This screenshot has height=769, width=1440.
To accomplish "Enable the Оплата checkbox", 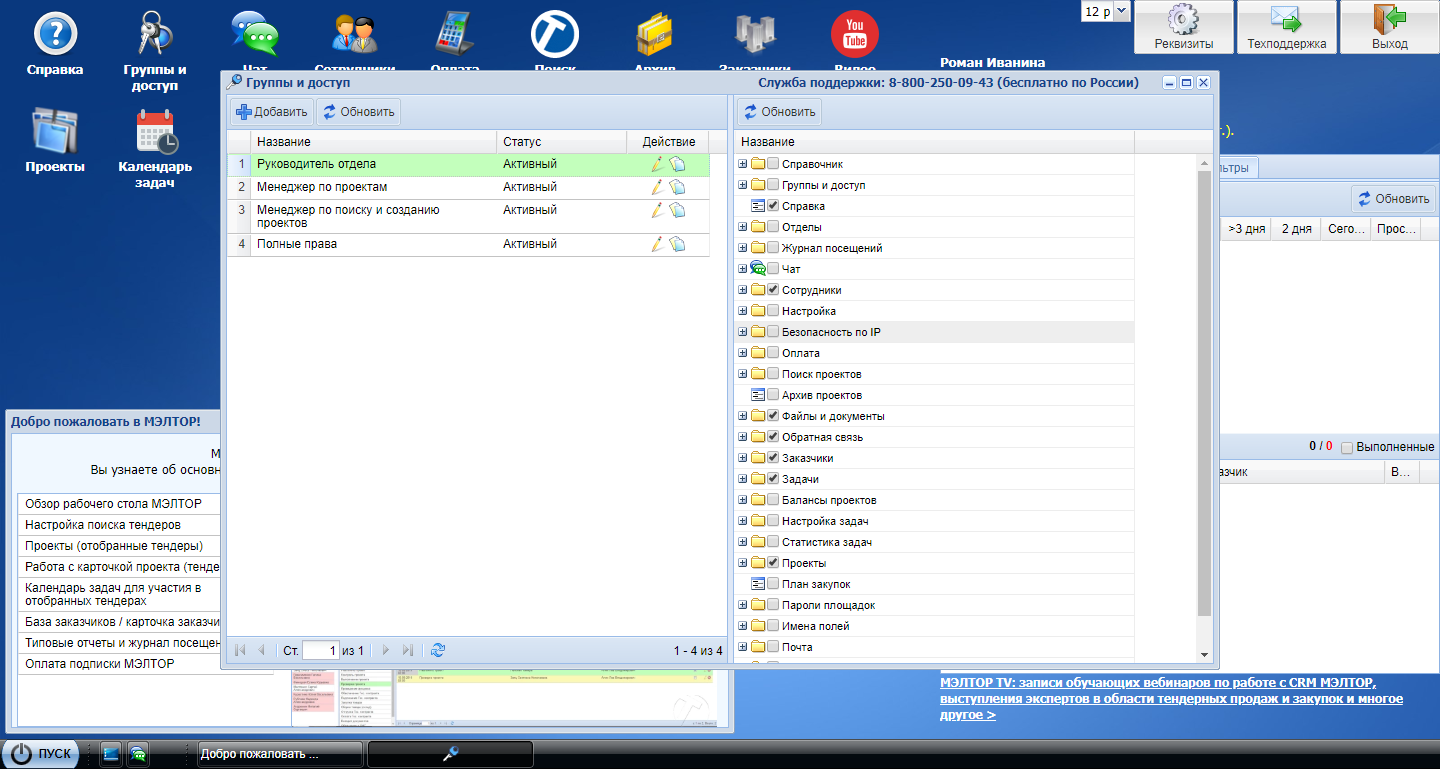I will pyautogui.click(x=773, y=353).
